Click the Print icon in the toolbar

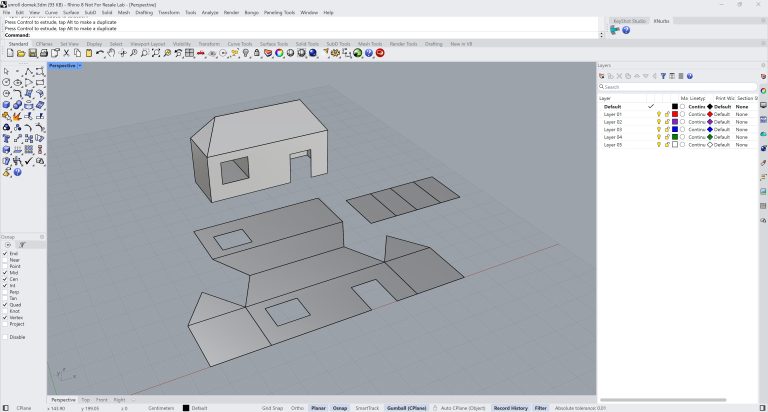44,53
